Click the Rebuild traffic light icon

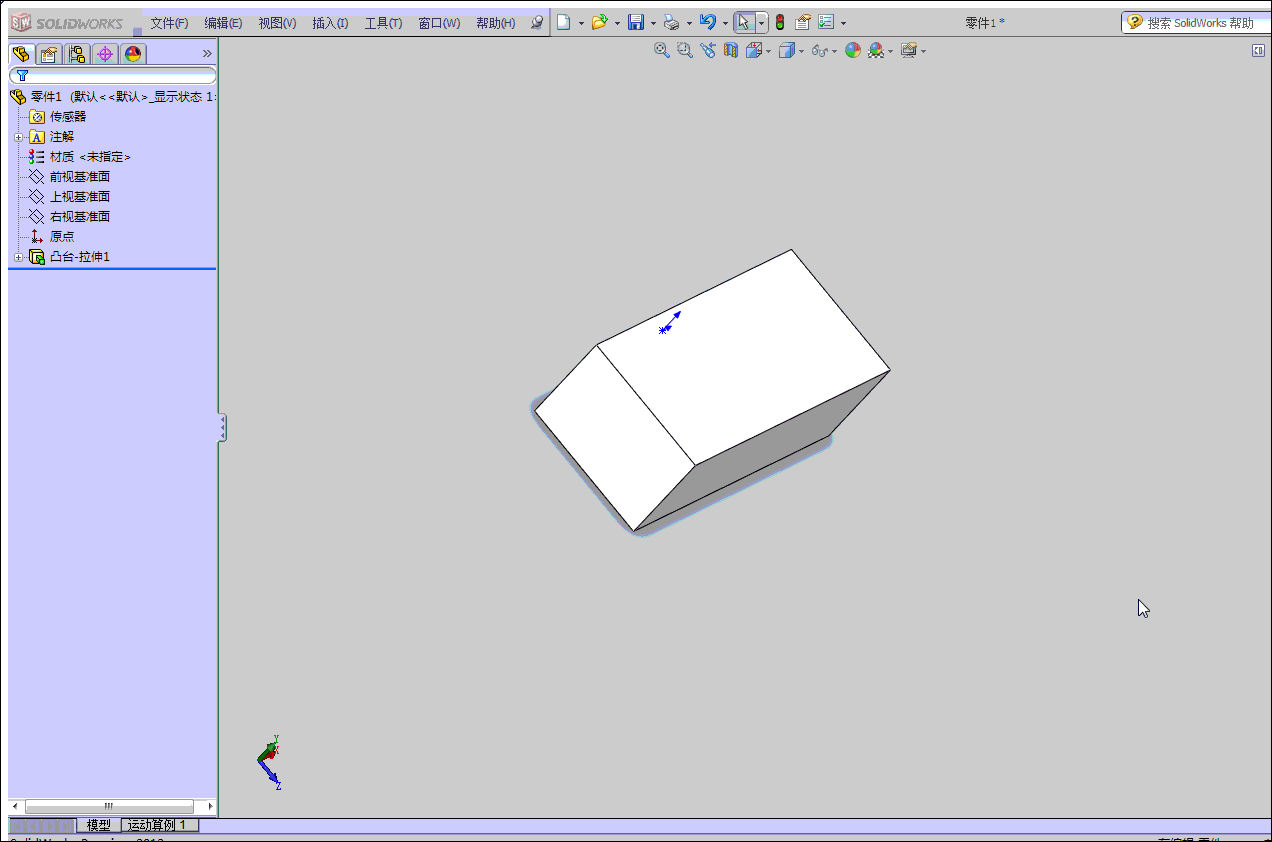tap(780, 22)
